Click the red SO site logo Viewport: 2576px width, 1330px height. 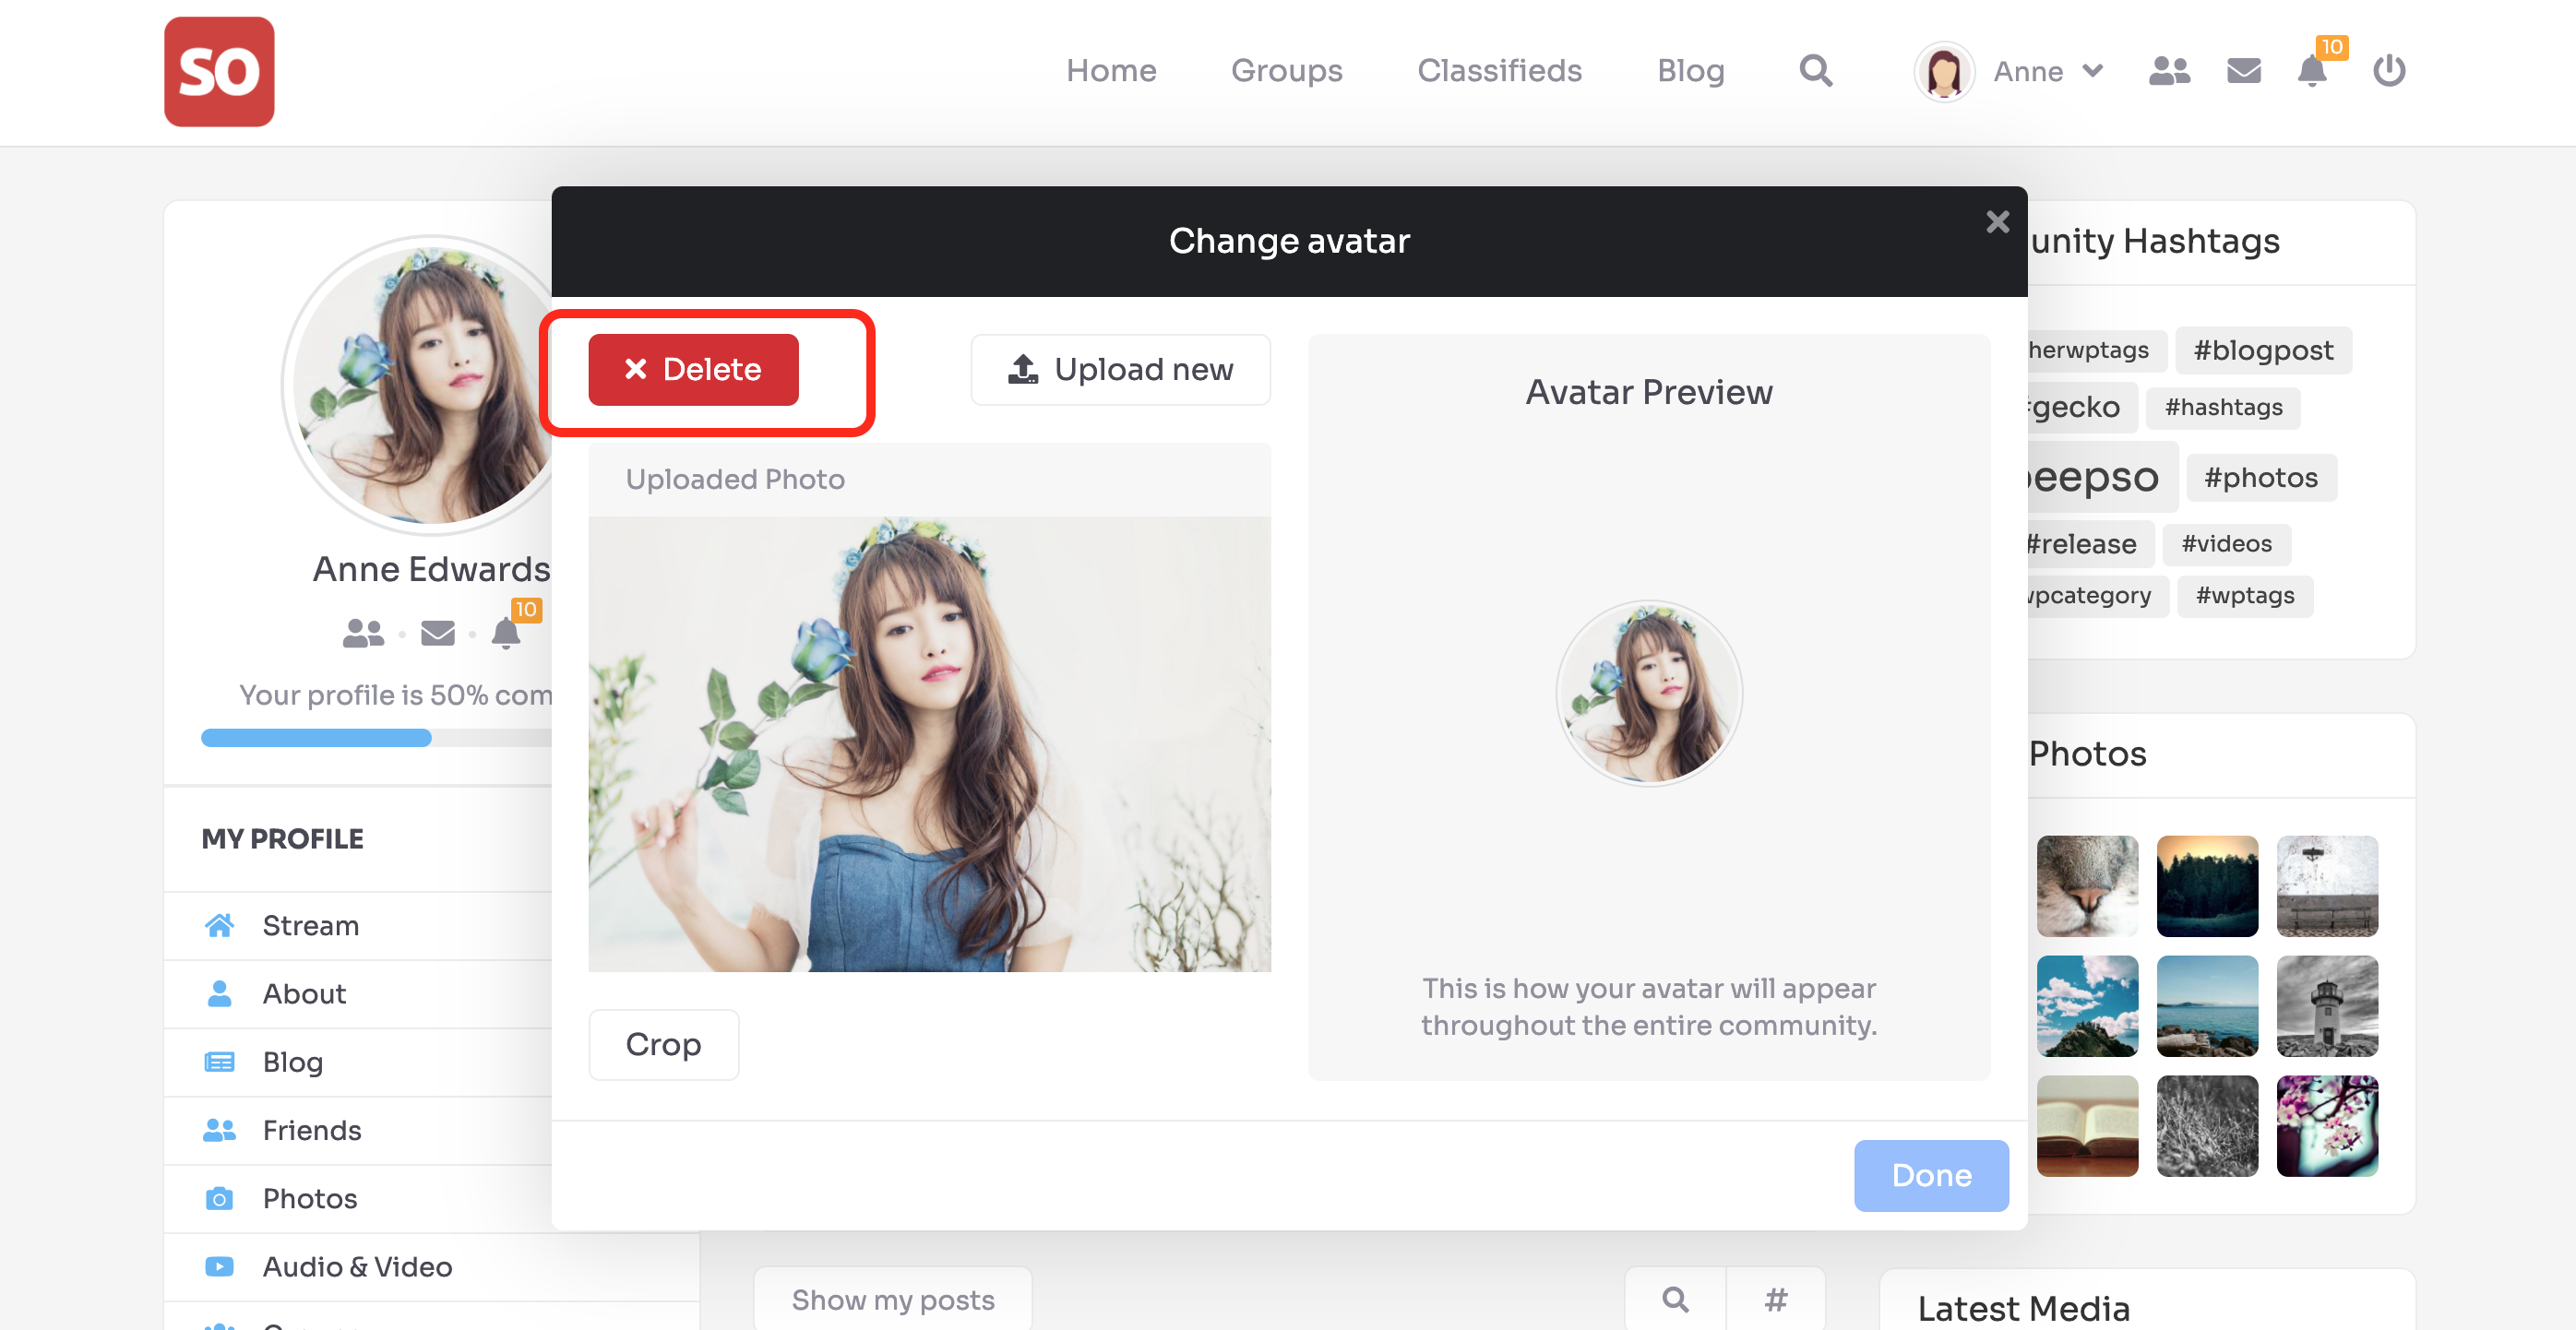pyautogui.click(x=219, y=71)
